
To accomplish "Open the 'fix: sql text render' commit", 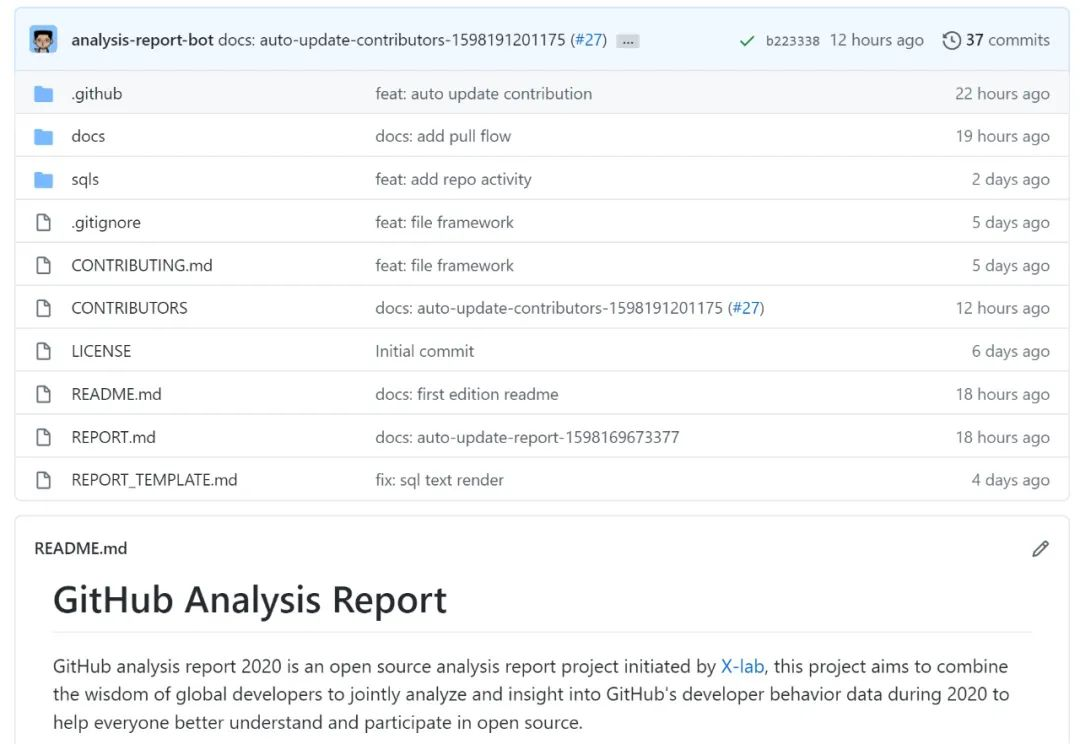I will pos(439,480).
